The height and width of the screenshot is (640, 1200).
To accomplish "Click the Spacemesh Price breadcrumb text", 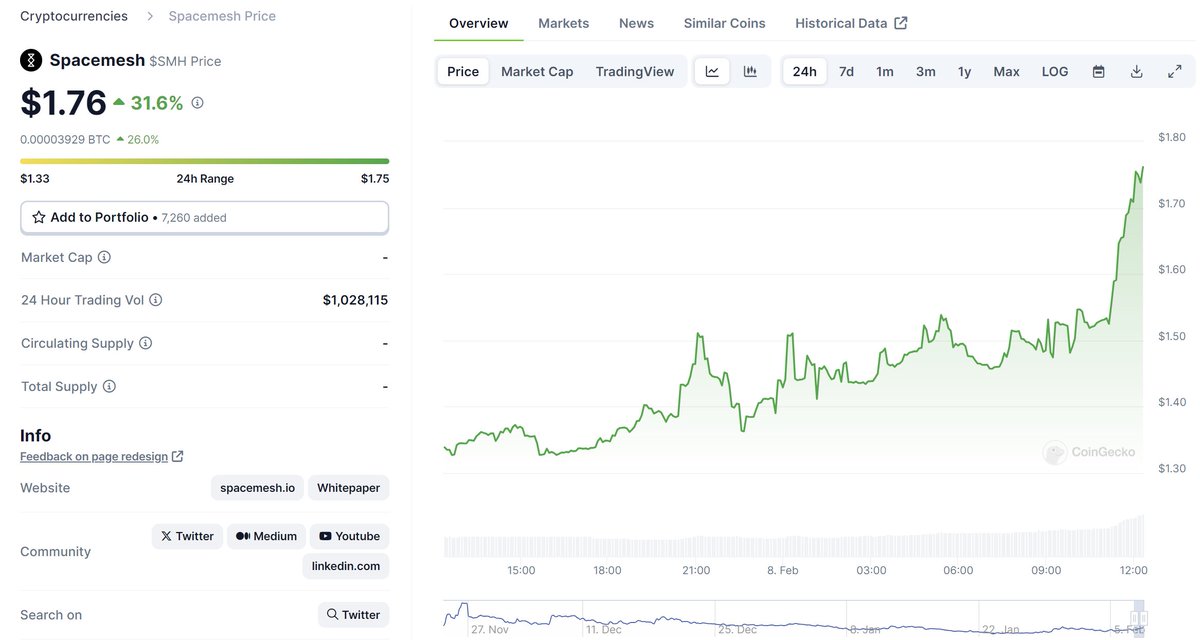I will [x=222, y=16].
